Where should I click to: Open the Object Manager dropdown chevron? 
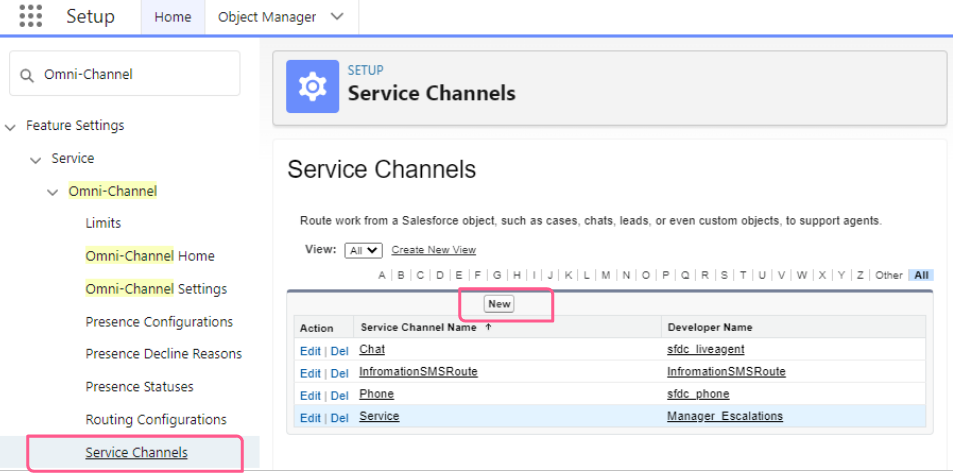tap(337, 17)
